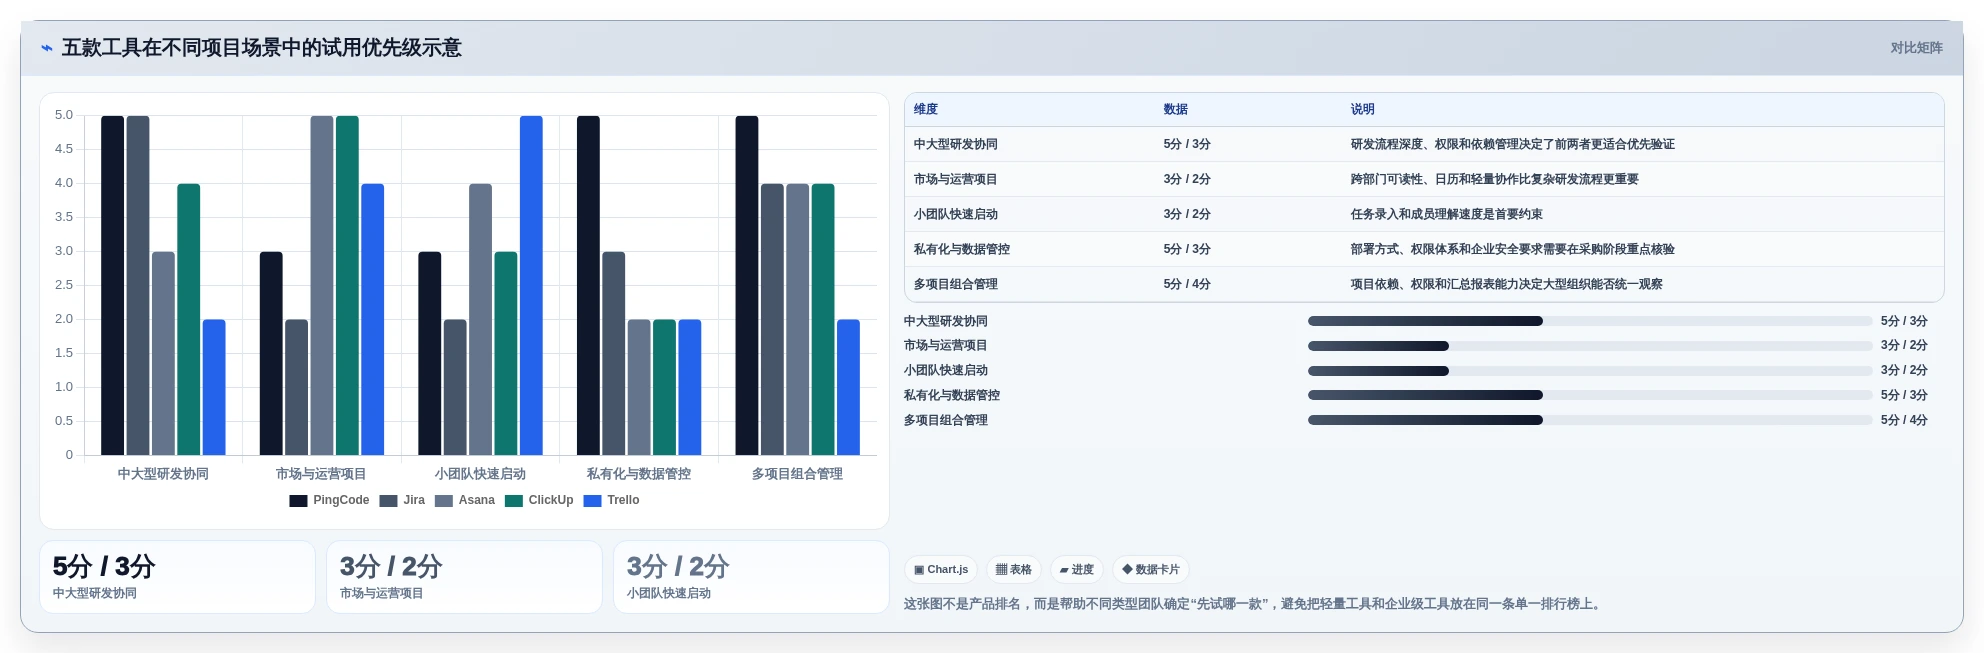Toggle the Jira legend swatch
1984x653 pixels.
point(388,501)
